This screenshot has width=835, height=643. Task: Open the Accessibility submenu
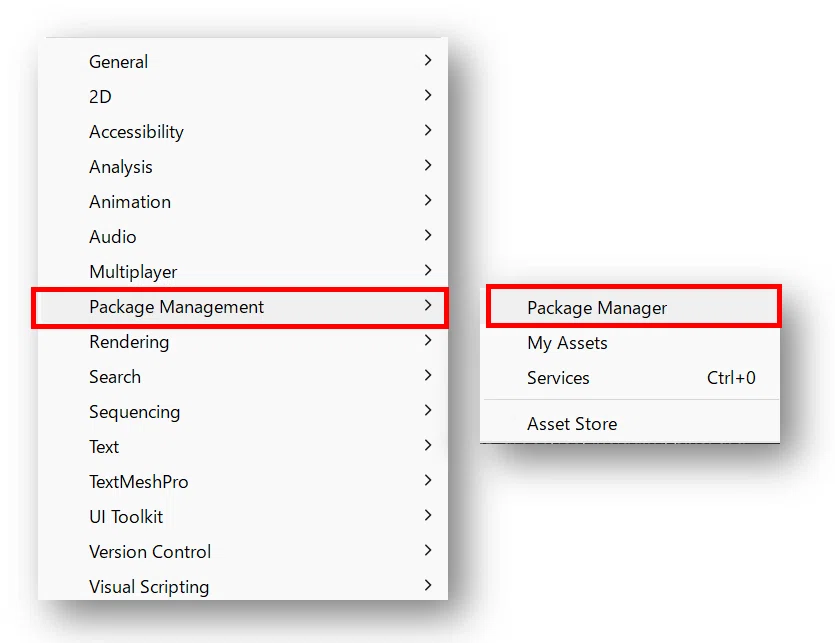point(243,132)
